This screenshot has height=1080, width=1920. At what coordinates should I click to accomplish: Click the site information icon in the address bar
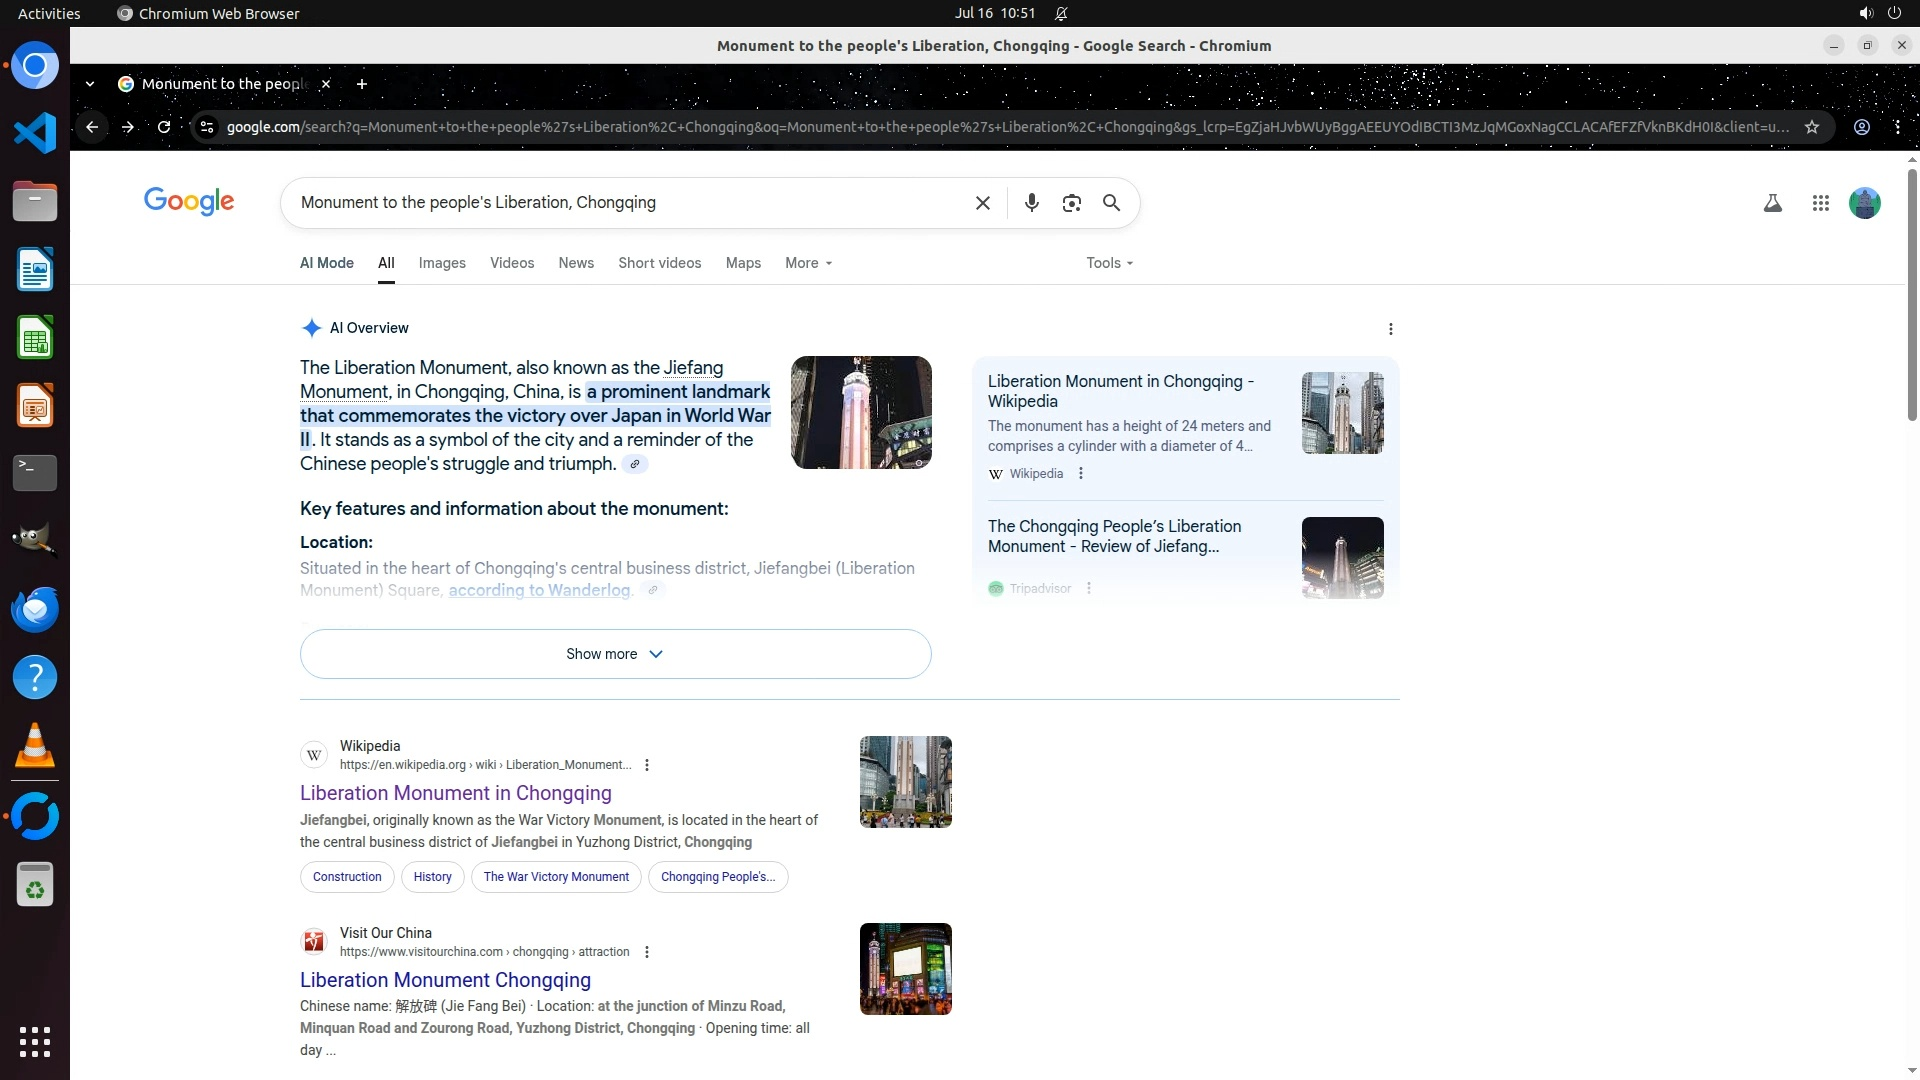tap(206, 127)
